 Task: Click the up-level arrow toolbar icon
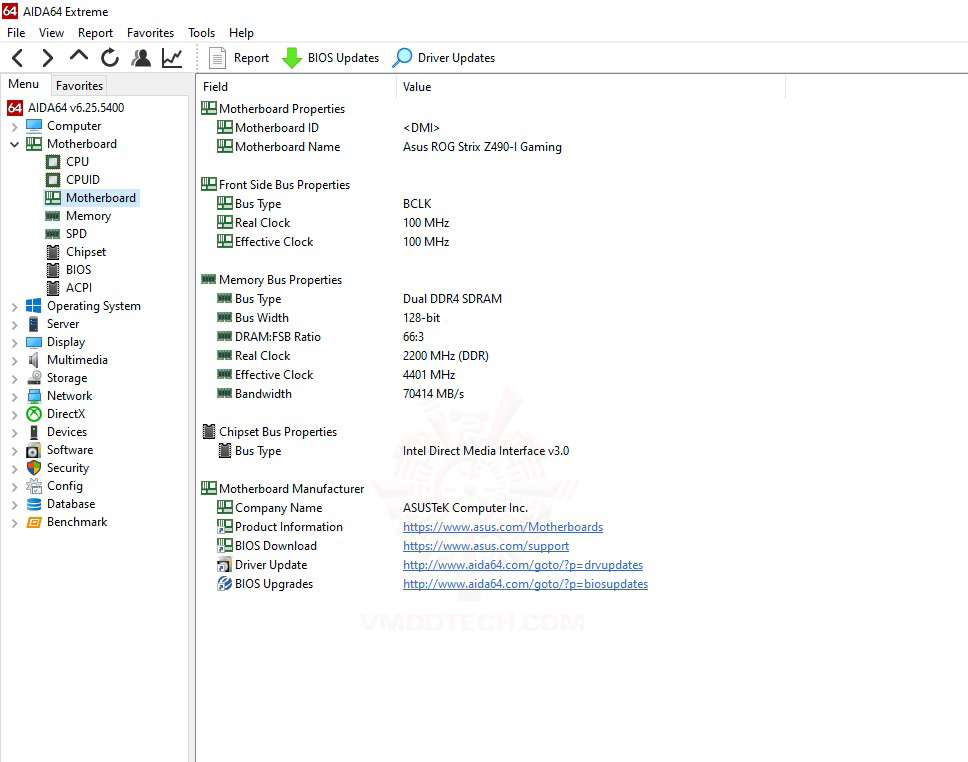(x=78, y=56)
